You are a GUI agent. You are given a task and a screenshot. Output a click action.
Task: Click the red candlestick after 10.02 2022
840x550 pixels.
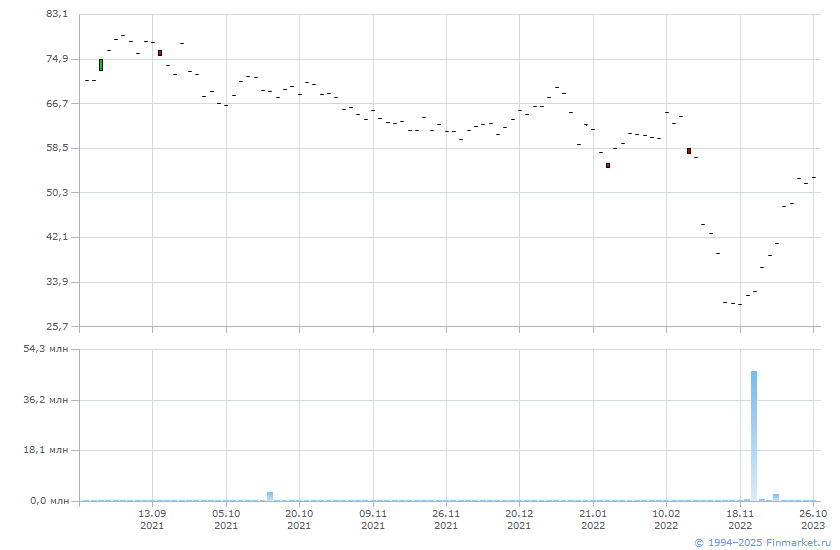(x=688, y=151)
